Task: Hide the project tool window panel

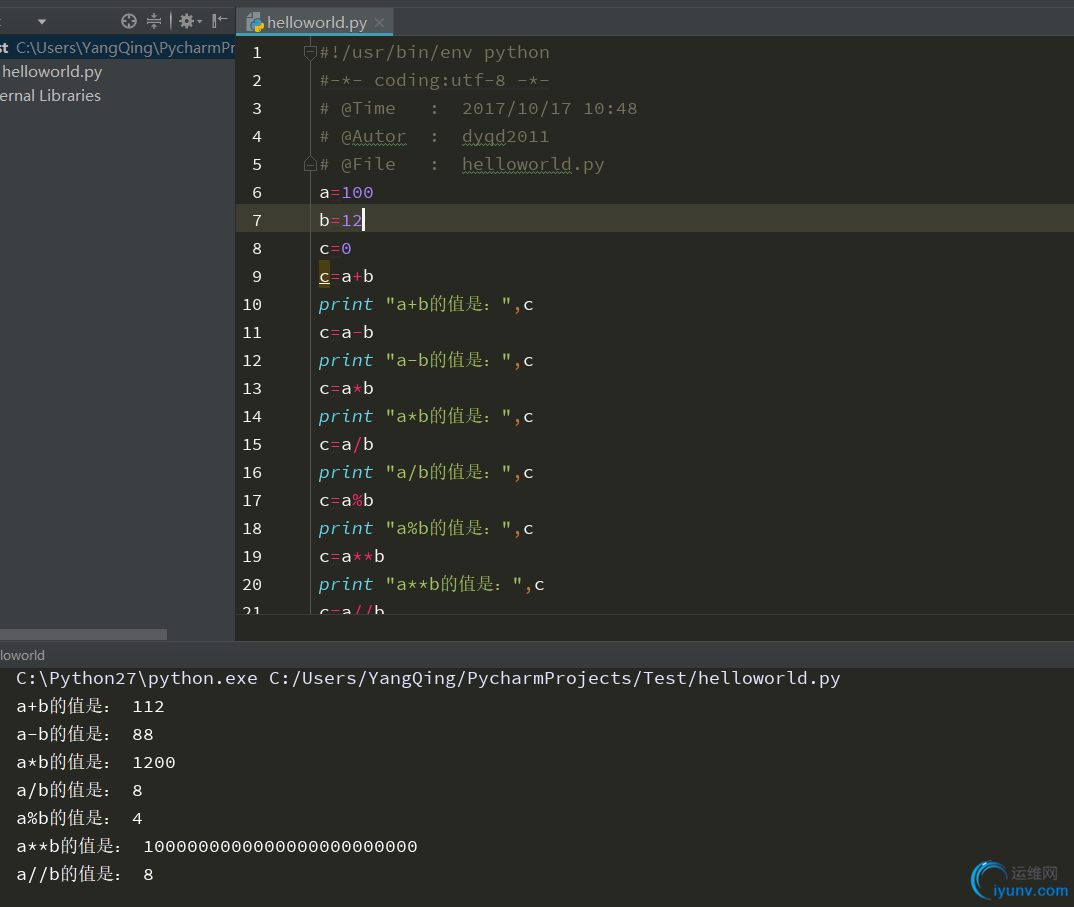Action: [219, 21]
